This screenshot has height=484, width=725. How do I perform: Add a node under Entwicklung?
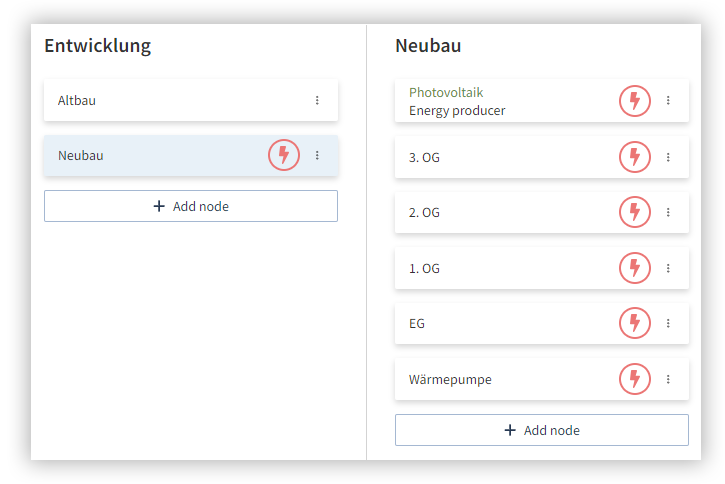coord(191,206)
